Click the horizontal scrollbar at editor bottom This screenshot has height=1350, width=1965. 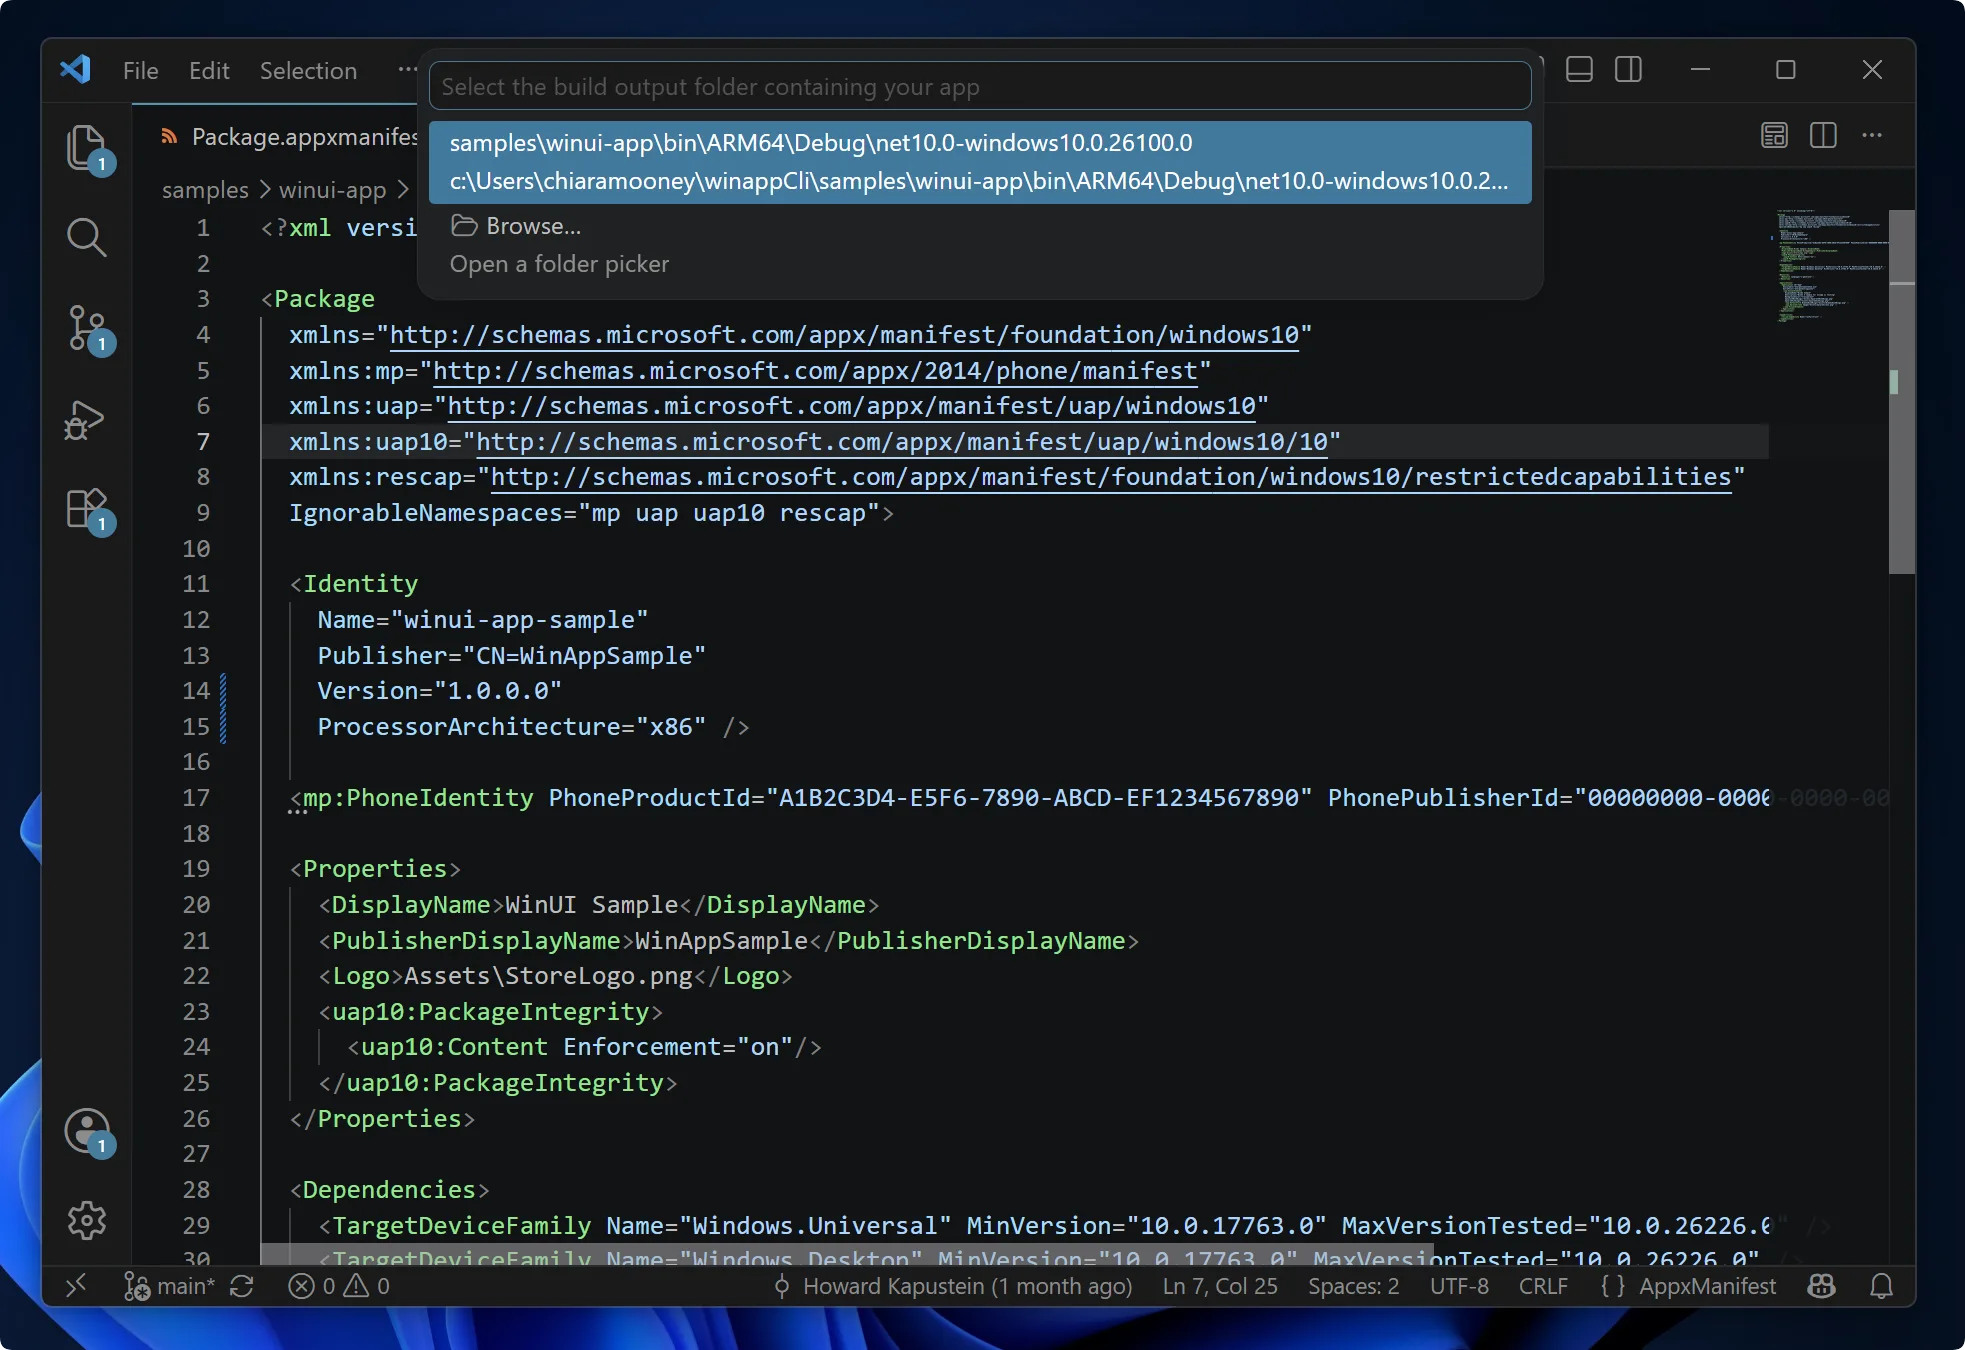pyautogui.click(x=847, y=1254)
